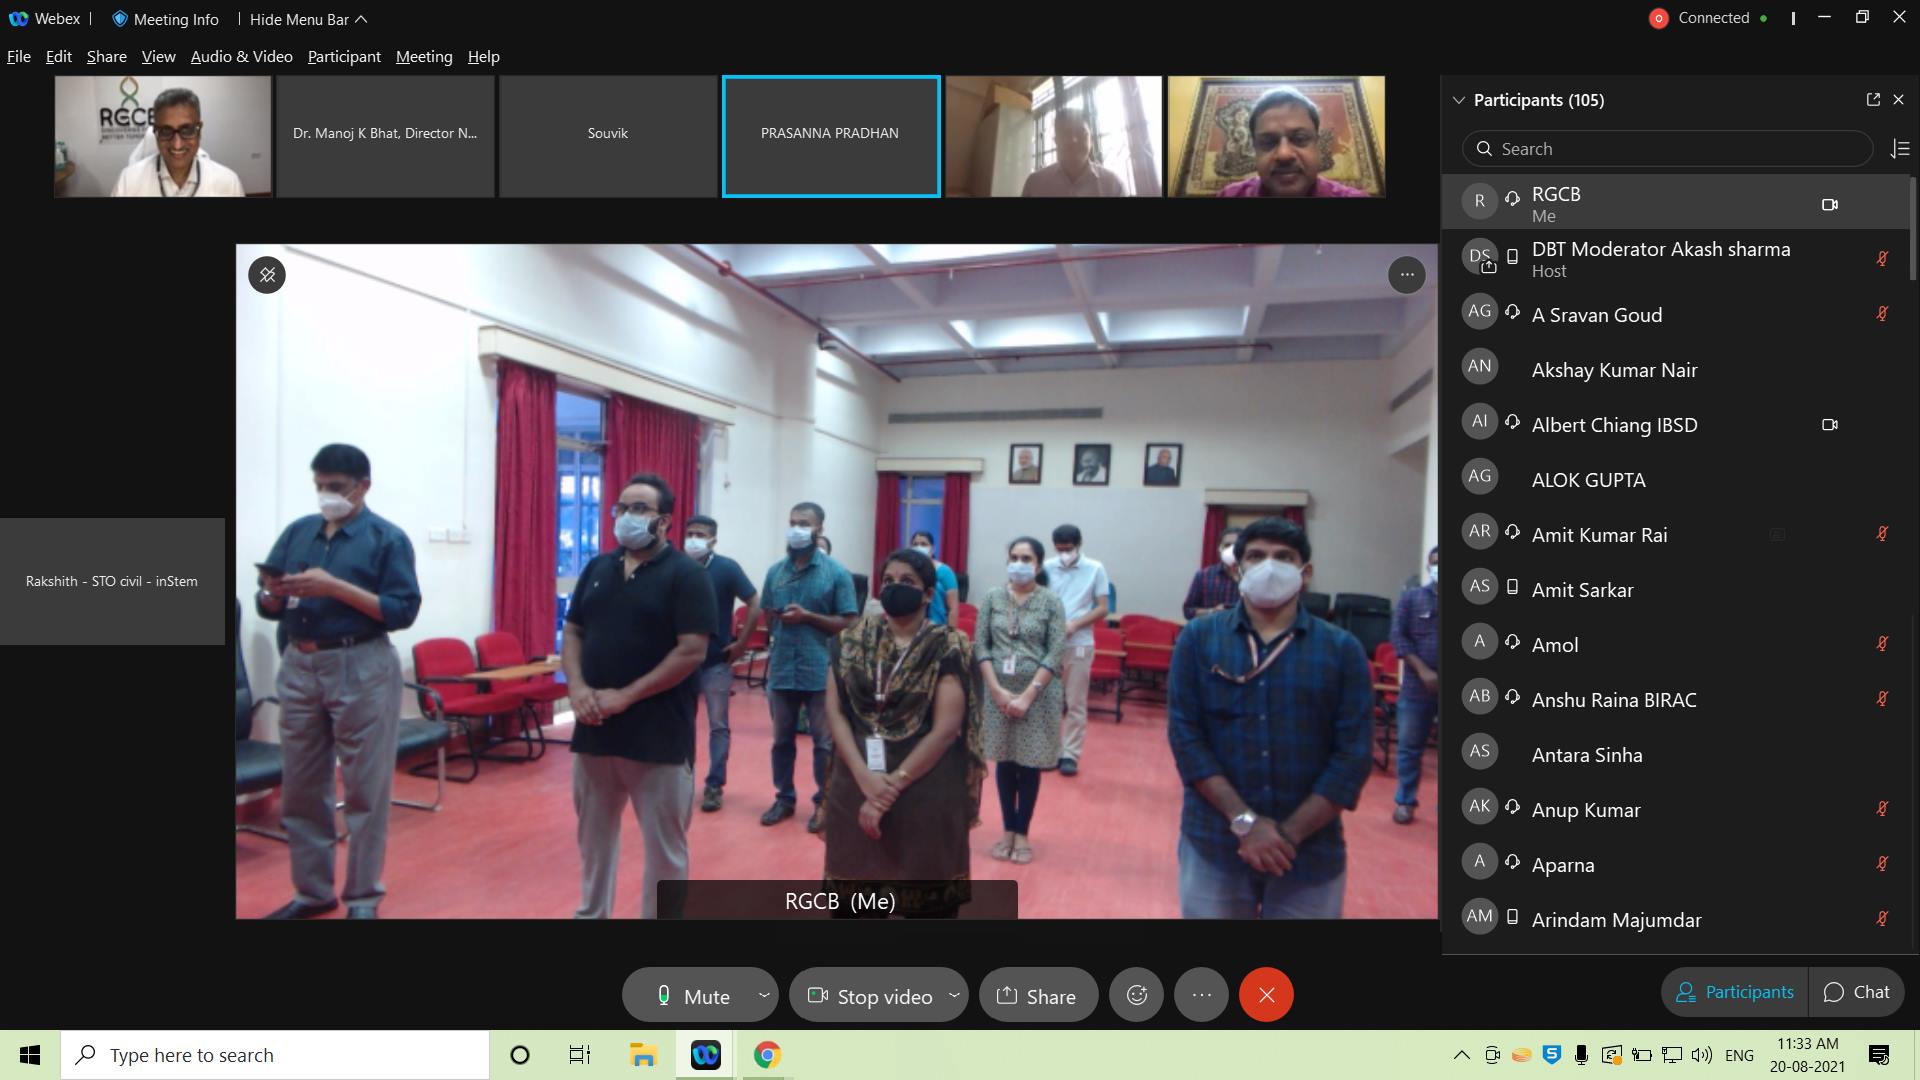The width and height of the screenshot is (1920, 1080).
Task: Open the Edit menu
Action: [59, 57]
